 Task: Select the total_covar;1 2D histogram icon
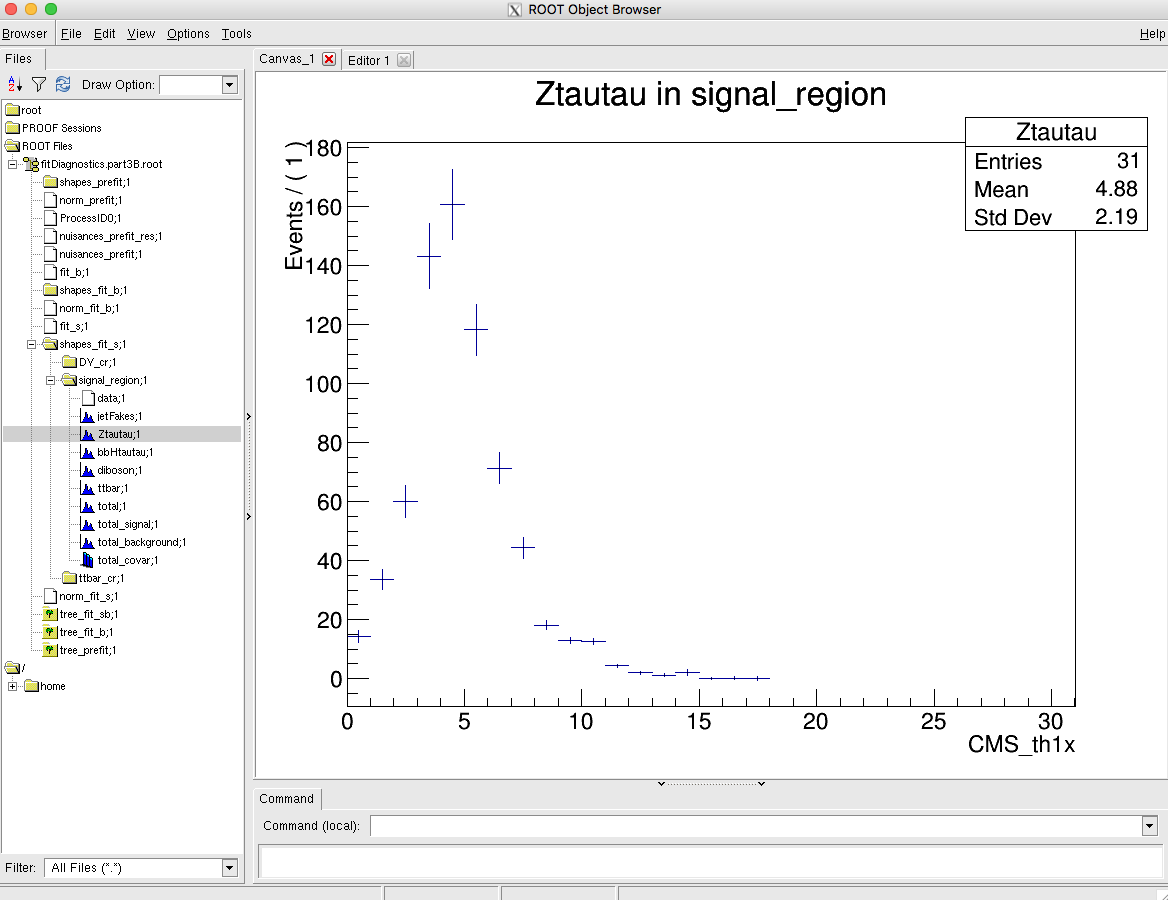click(87, 560)
